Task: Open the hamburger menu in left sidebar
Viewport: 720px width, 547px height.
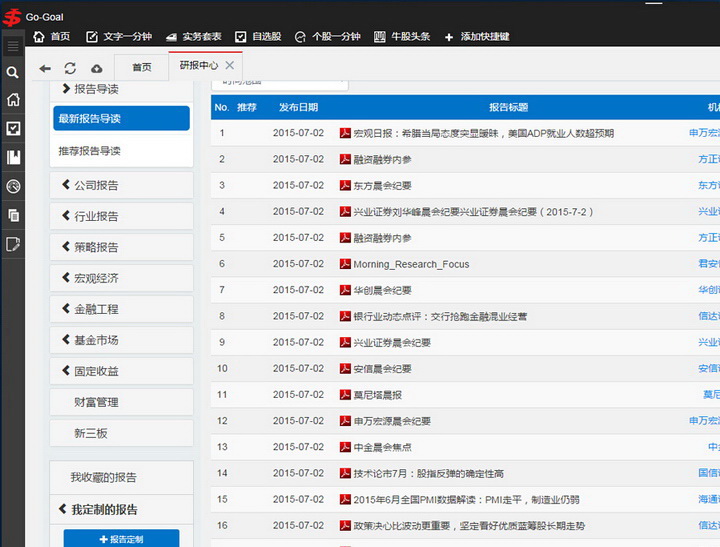Action: [x=12, y=46]
